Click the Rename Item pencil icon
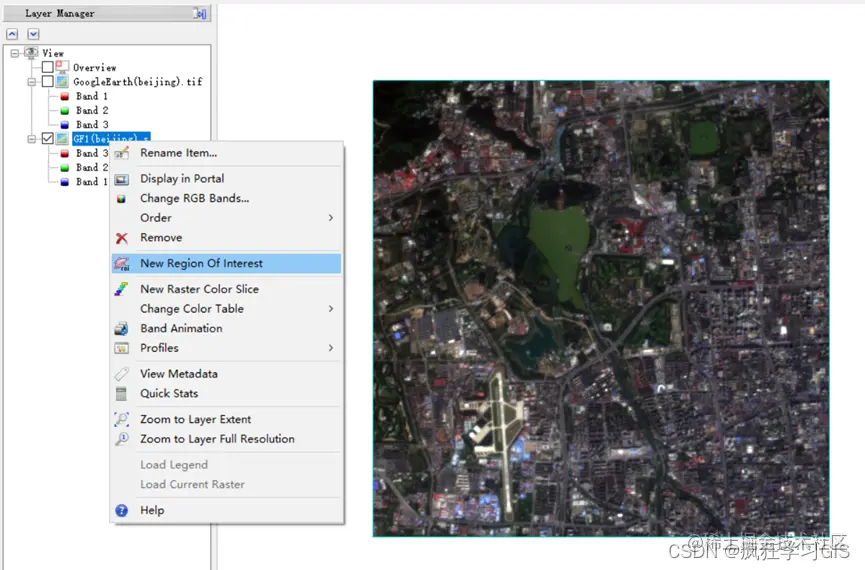Image resolution: width=865 pixels, height=570 pixels. 121,153
